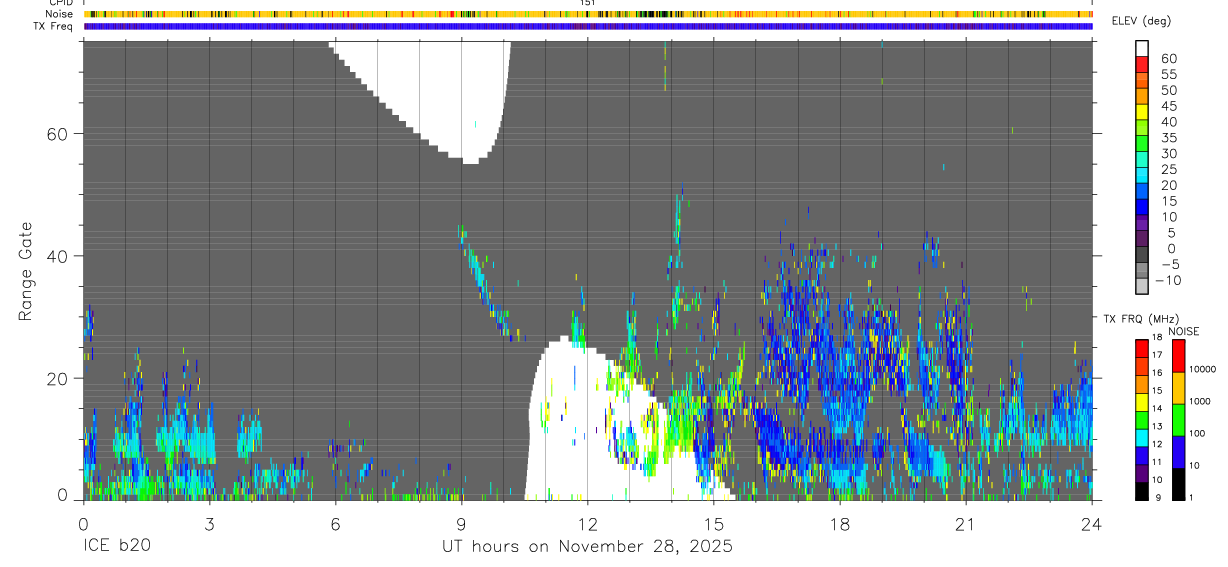Select the orange 1000–10000 noise color band
The height and width of the screenshot is (567, 1228).
pos(1178,388)
